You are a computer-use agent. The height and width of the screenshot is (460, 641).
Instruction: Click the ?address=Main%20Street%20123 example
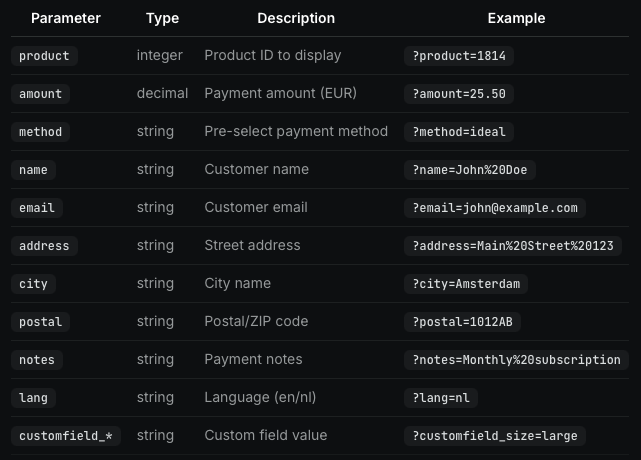pyautogui.click(x=512, y=246)
